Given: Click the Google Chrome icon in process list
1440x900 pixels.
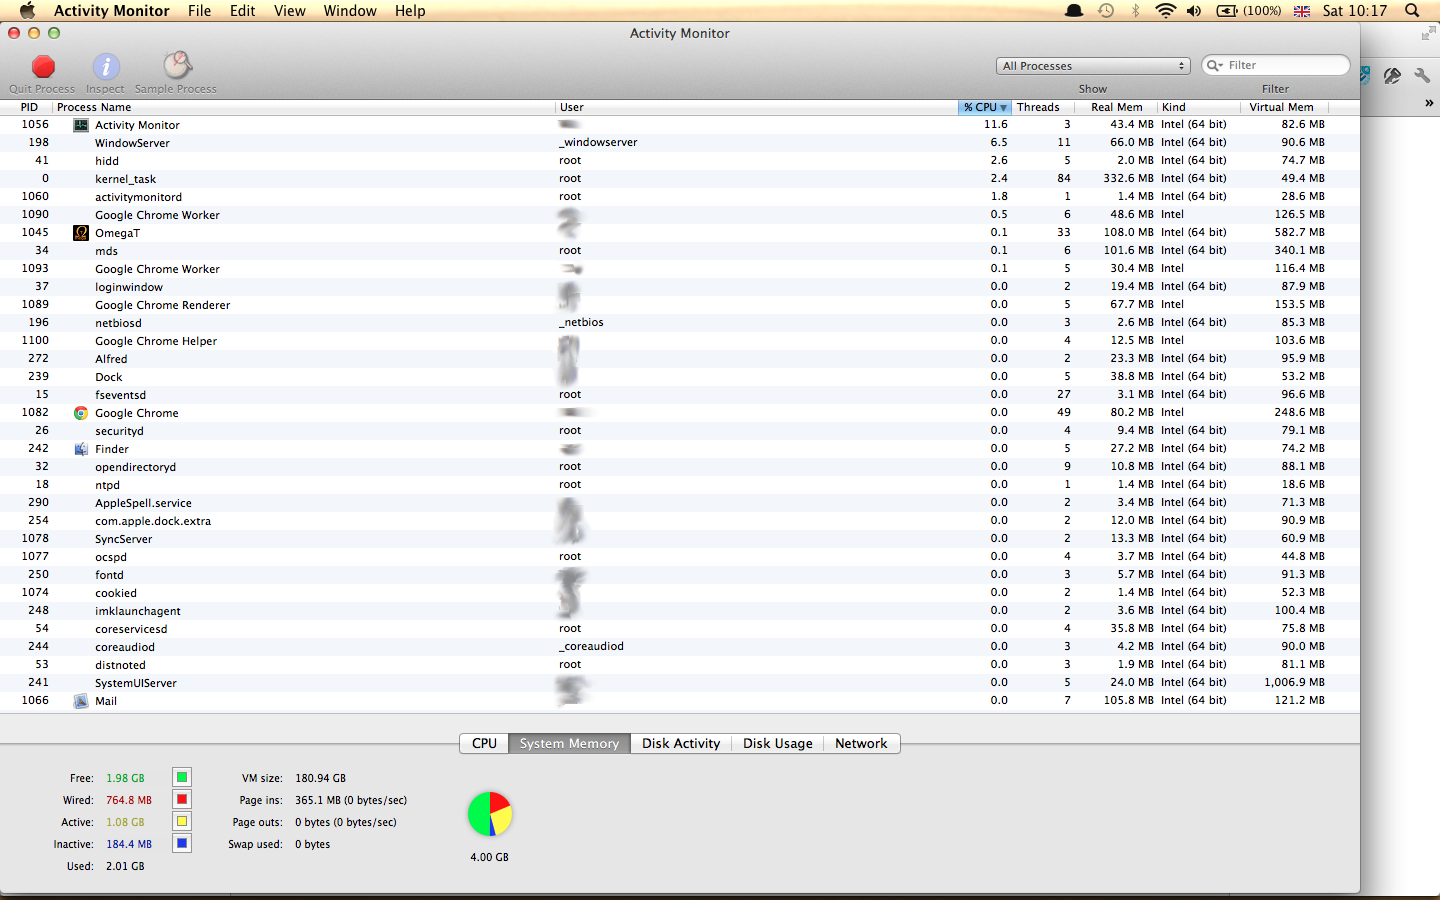Looking at the screenshot, I should [81, 413].
